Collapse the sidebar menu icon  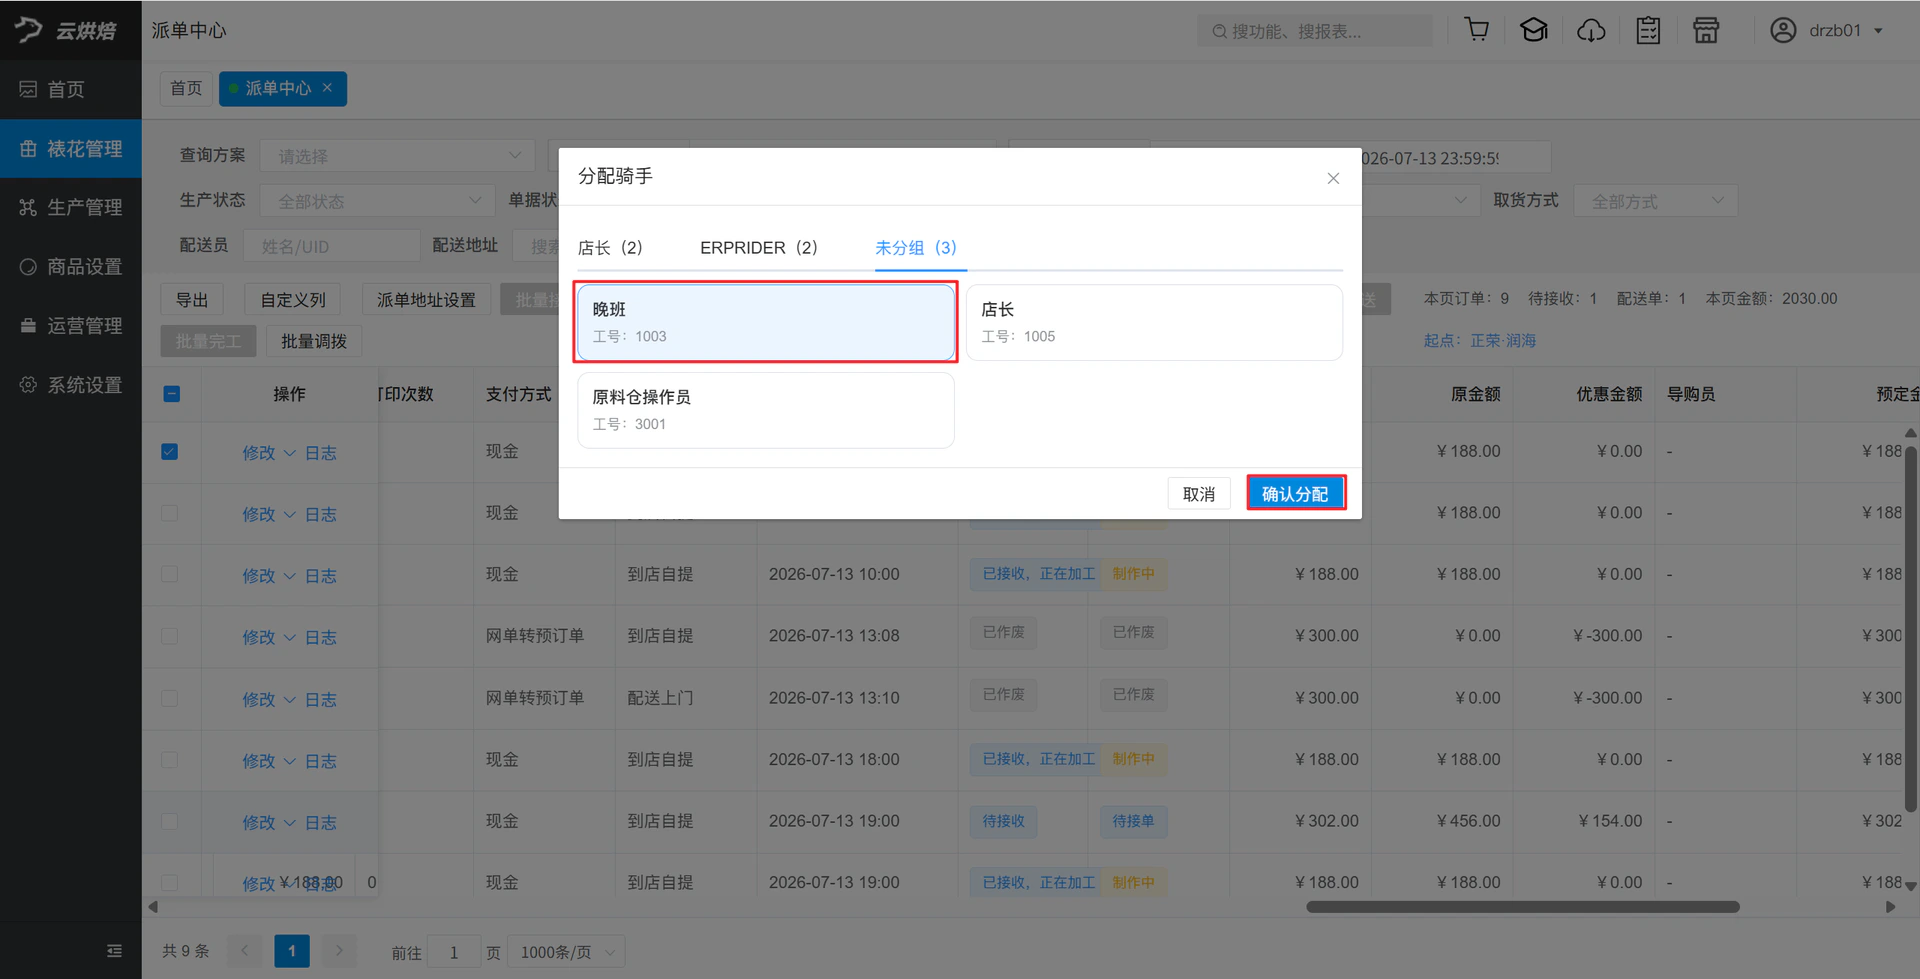[114, 951]
